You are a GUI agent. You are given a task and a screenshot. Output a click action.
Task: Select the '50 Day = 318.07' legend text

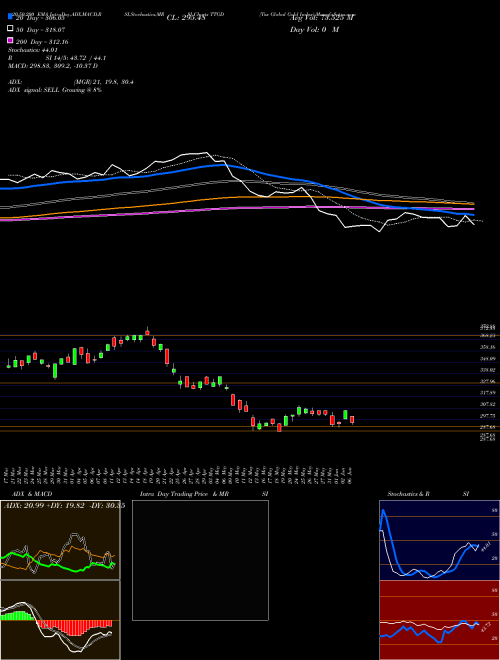[x=40, y=30]
